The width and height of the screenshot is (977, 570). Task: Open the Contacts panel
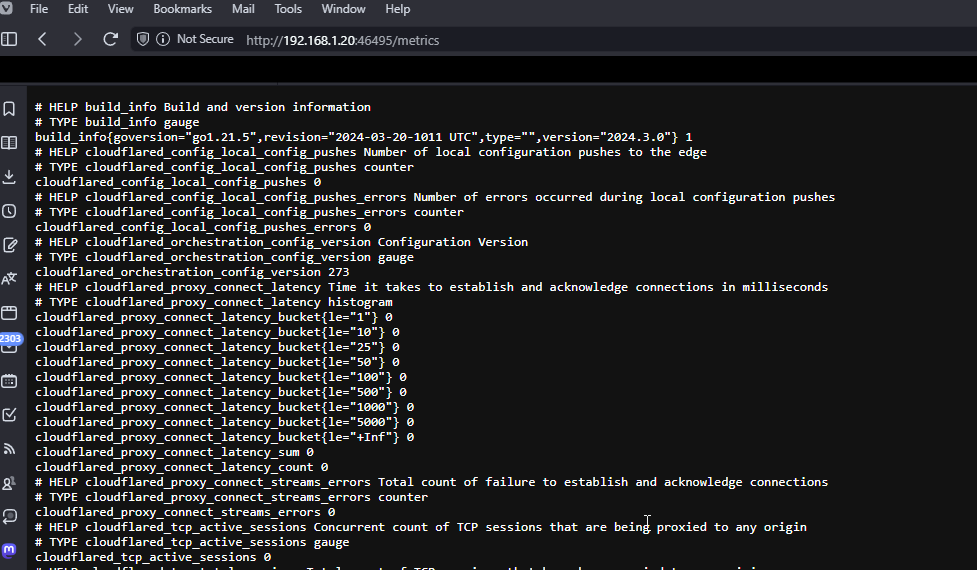[x=9, y=483]
